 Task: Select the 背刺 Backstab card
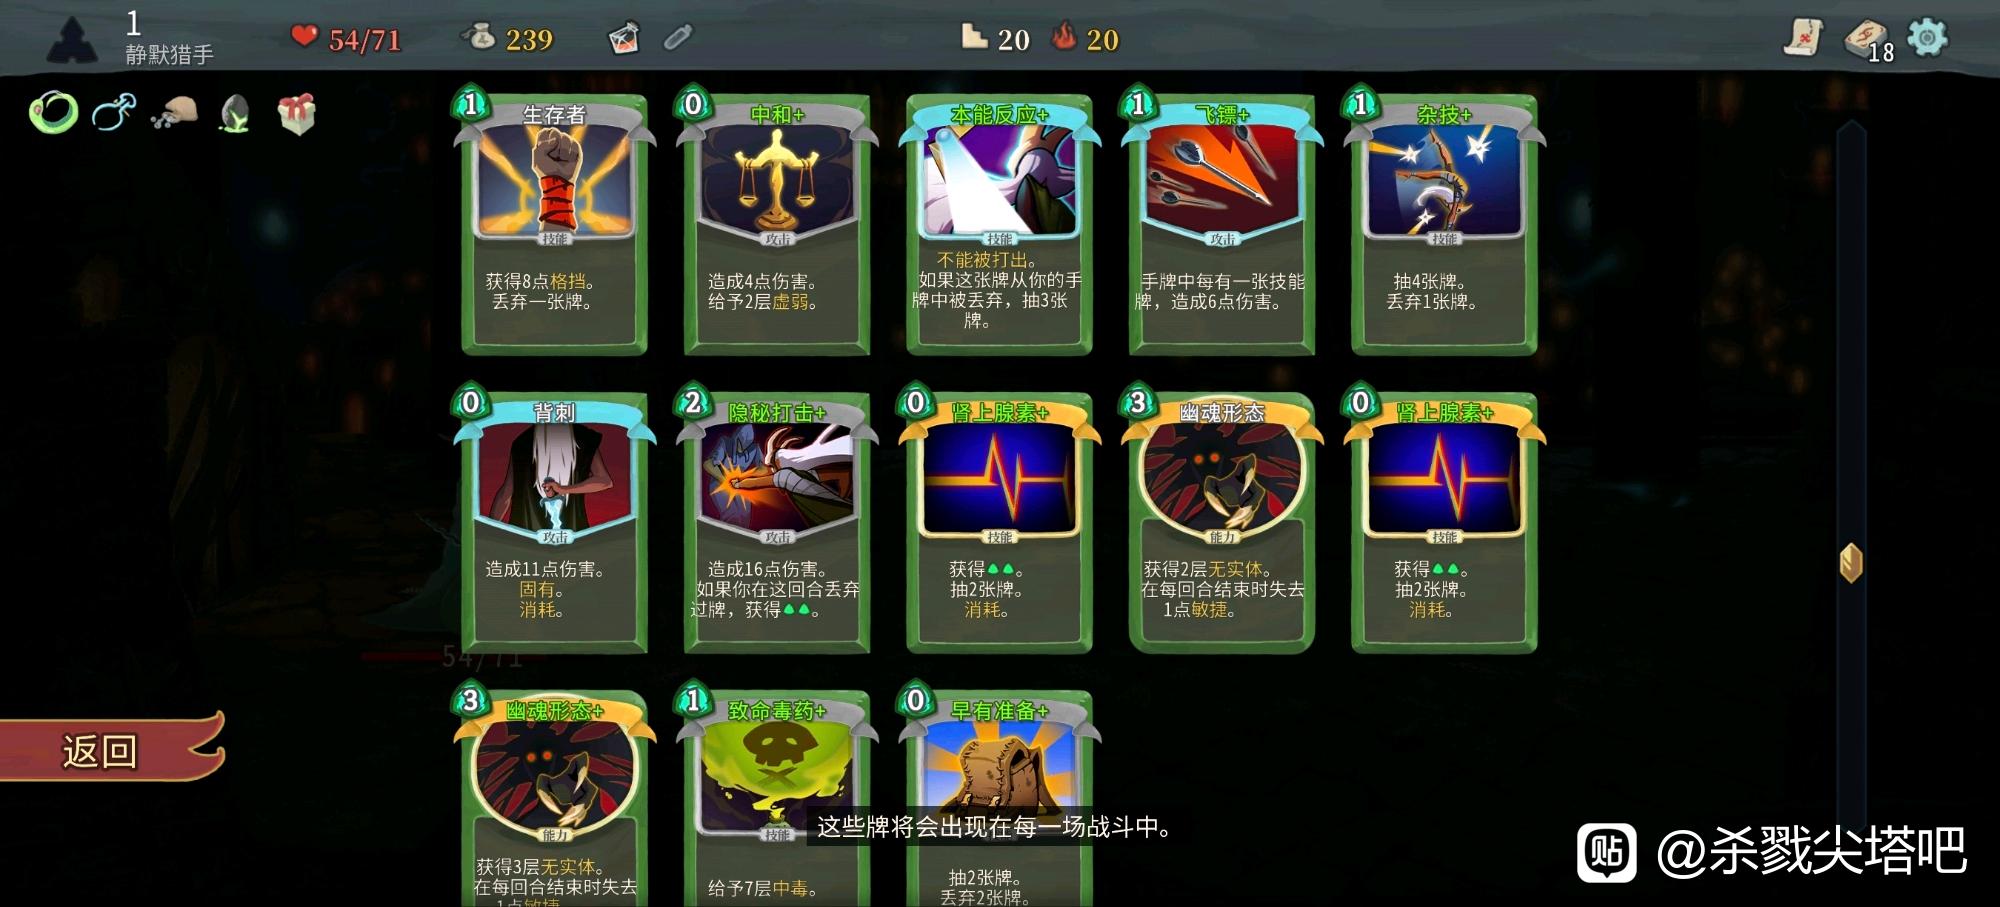[x=555, y=521]
